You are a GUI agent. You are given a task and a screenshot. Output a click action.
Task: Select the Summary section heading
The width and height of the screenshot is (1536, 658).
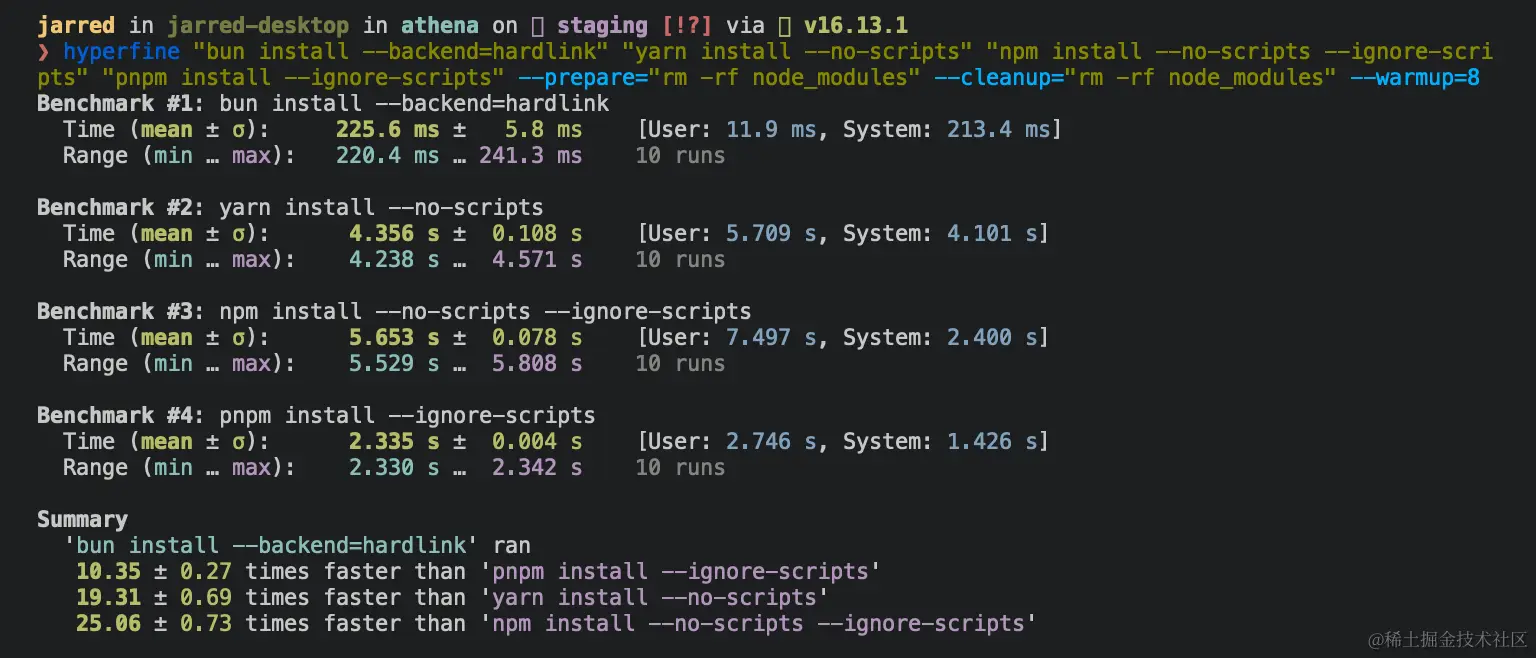tap(81, 519)
